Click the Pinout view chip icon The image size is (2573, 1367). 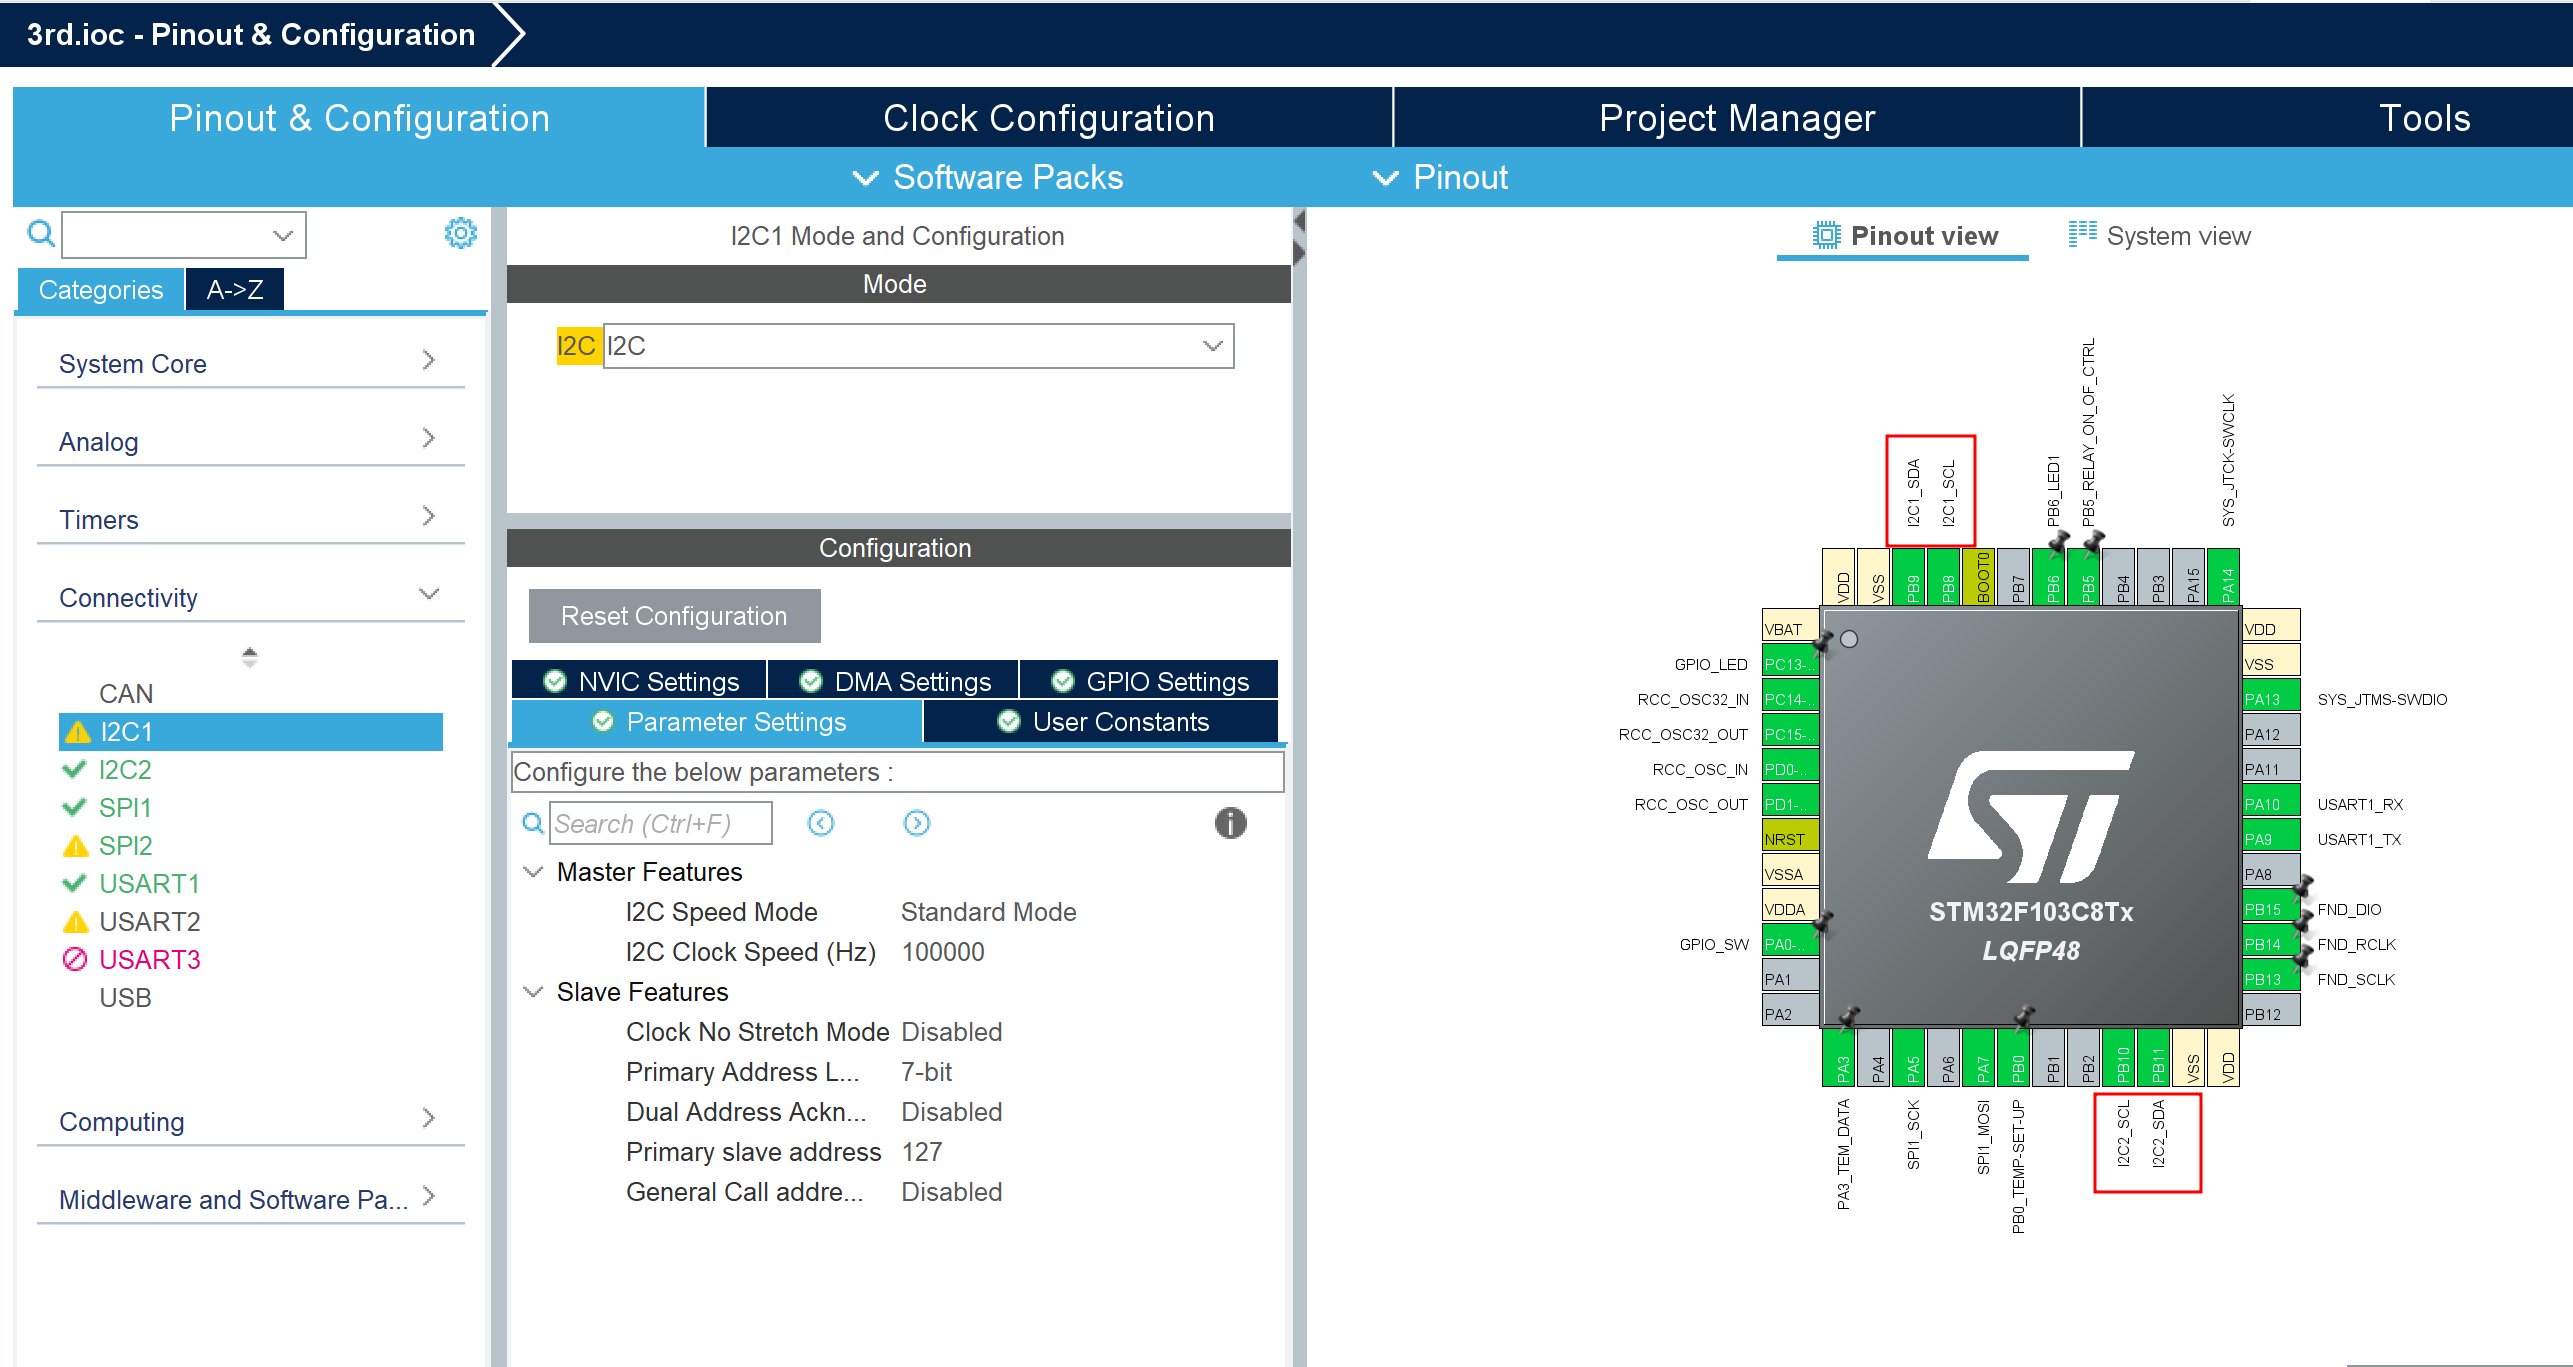(x=1826, y=236)
